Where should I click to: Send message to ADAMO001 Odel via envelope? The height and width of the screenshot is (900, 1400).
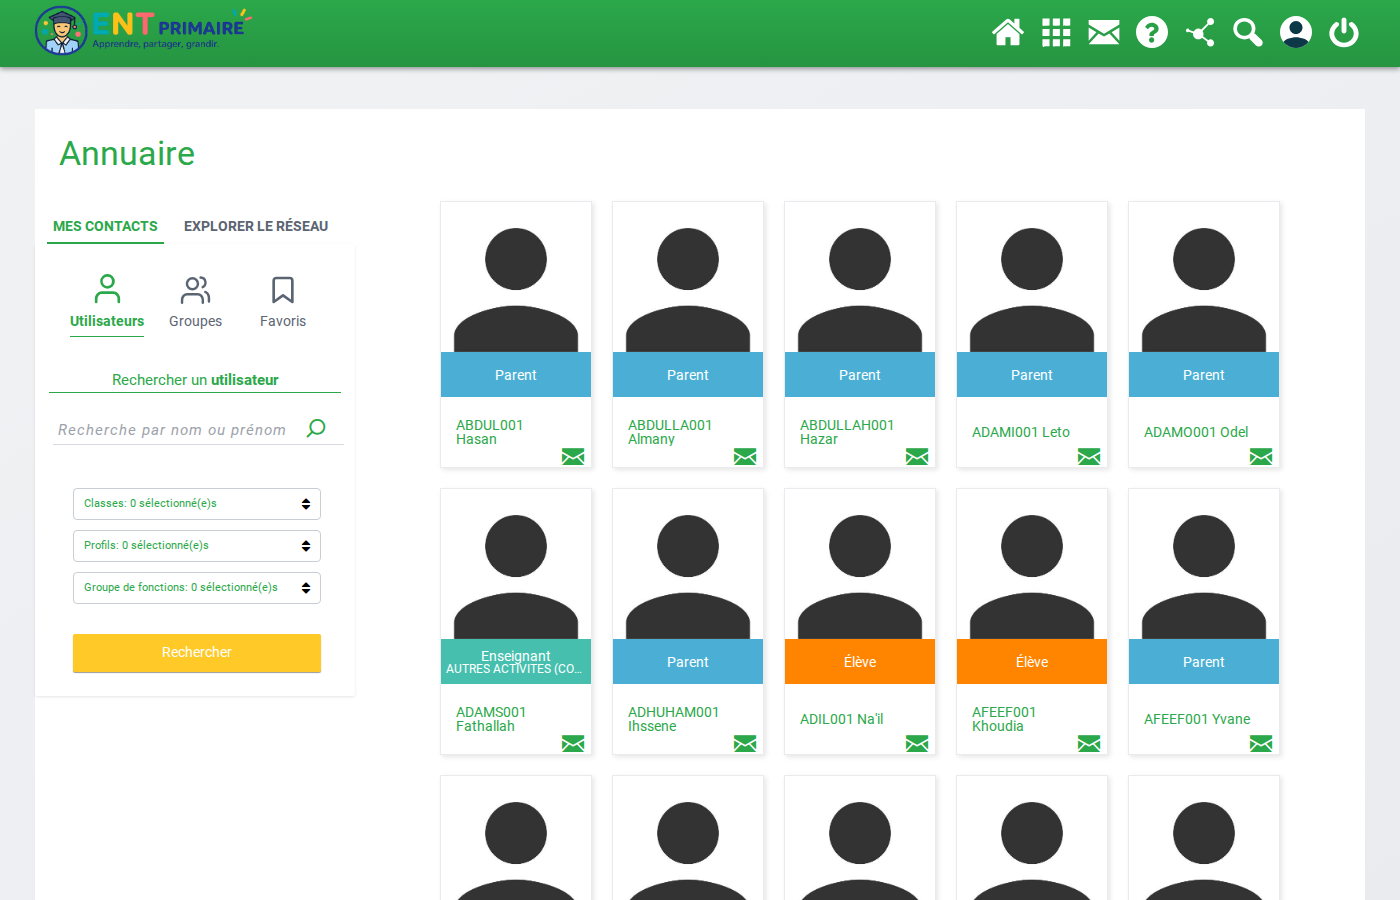coord(1261,457)
